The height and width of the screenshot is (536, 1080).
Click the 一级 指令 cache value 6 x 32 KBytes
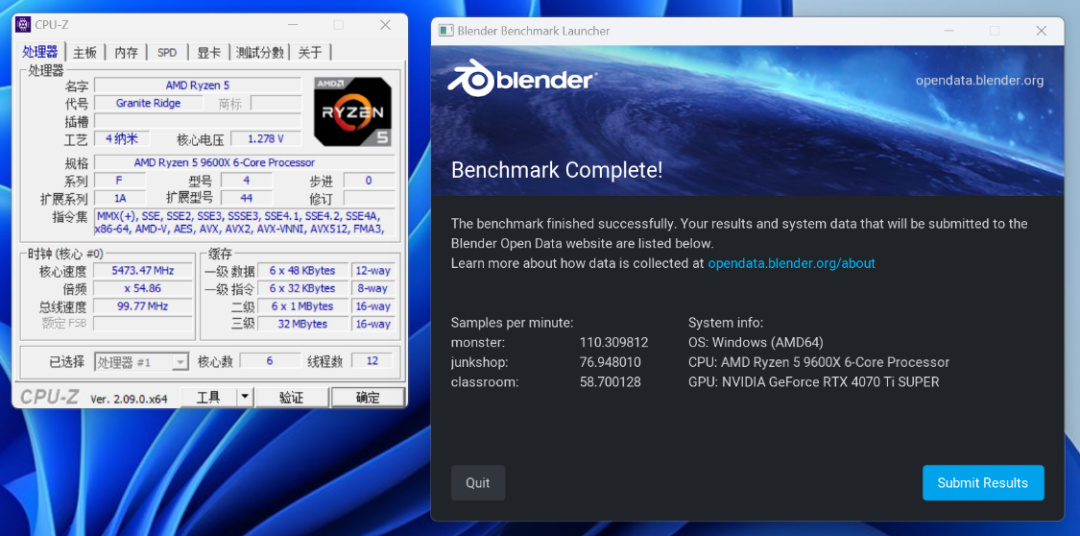click(302, 288)
